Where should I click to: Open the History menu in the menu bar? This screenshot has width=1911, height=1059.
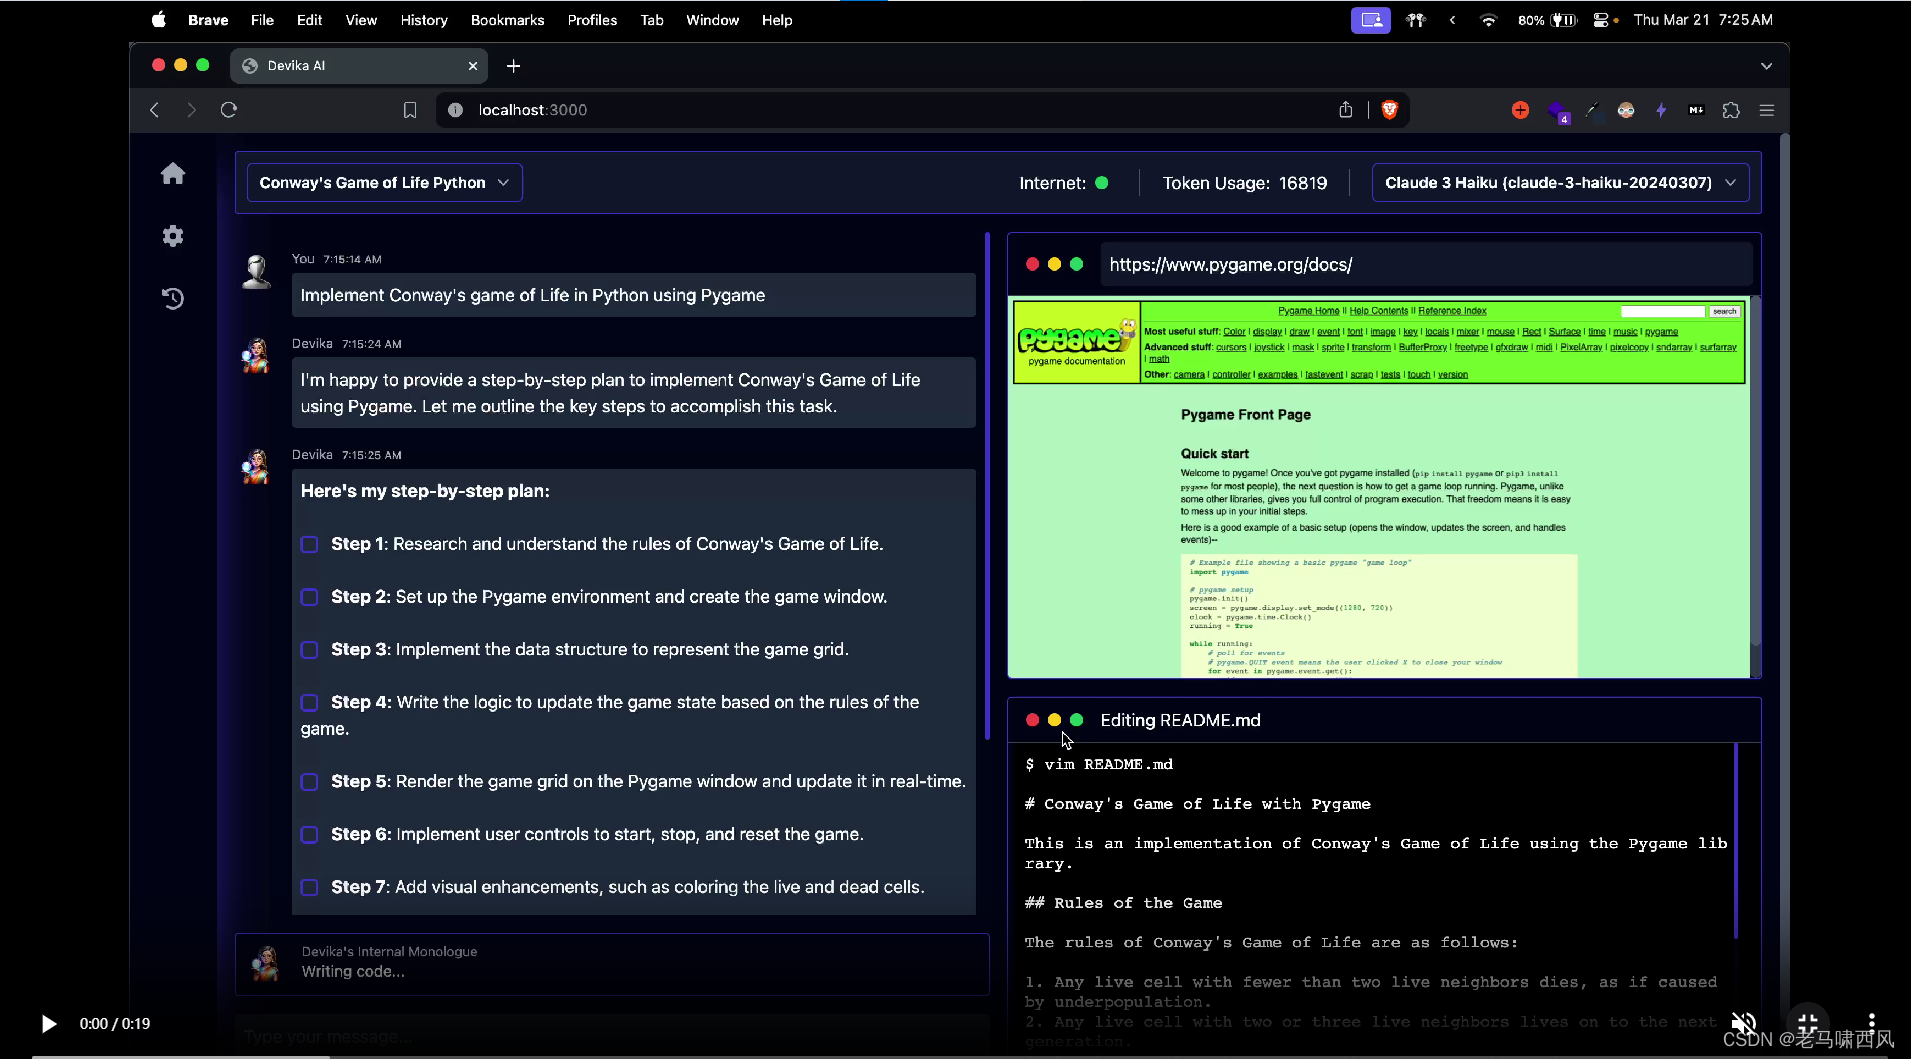coord(424,20)
